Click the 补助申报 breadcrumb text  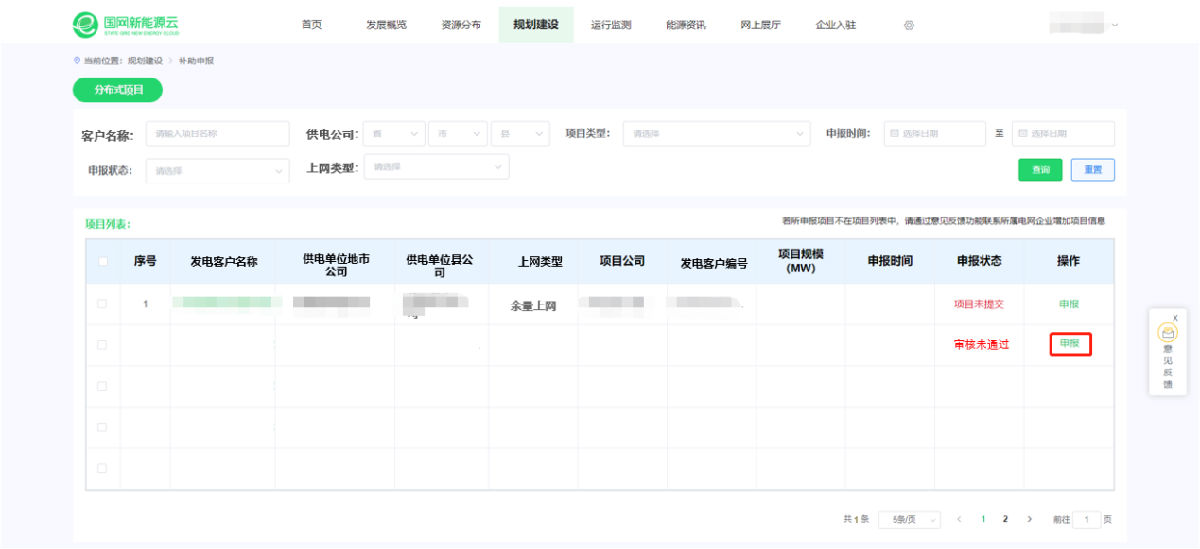click(196, 61)
